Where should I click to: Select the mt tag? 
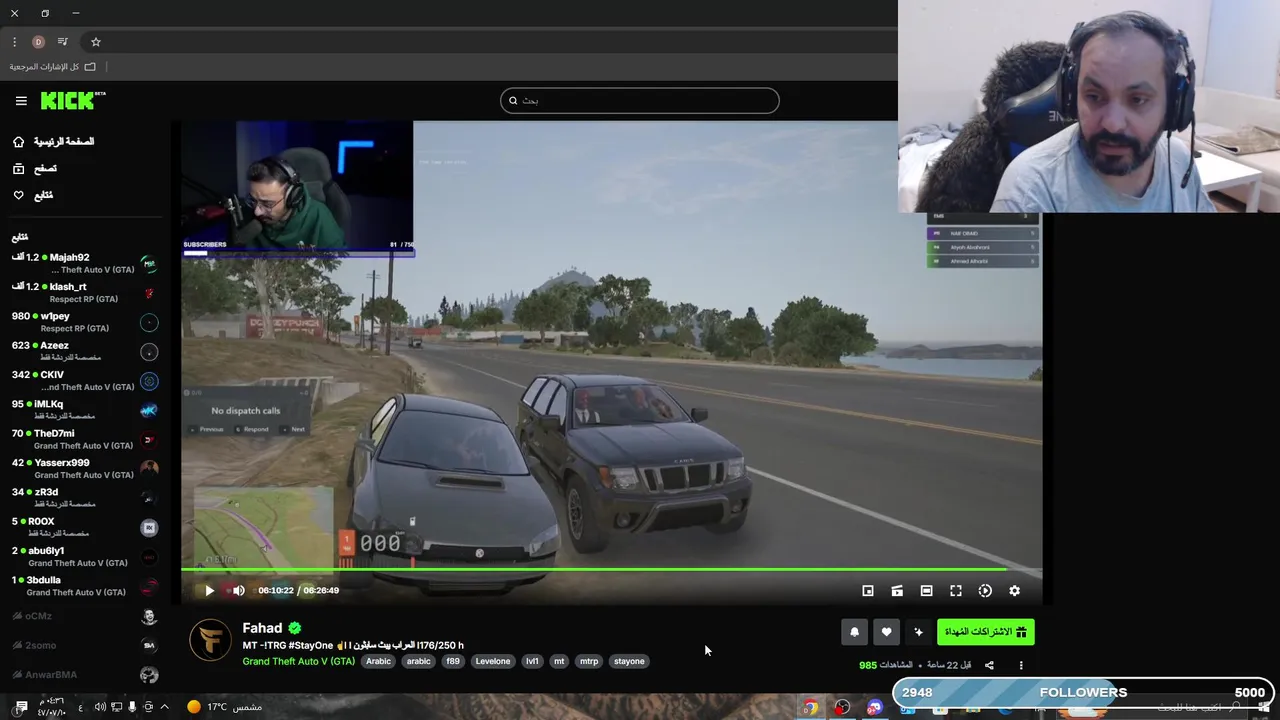(559, 661)
